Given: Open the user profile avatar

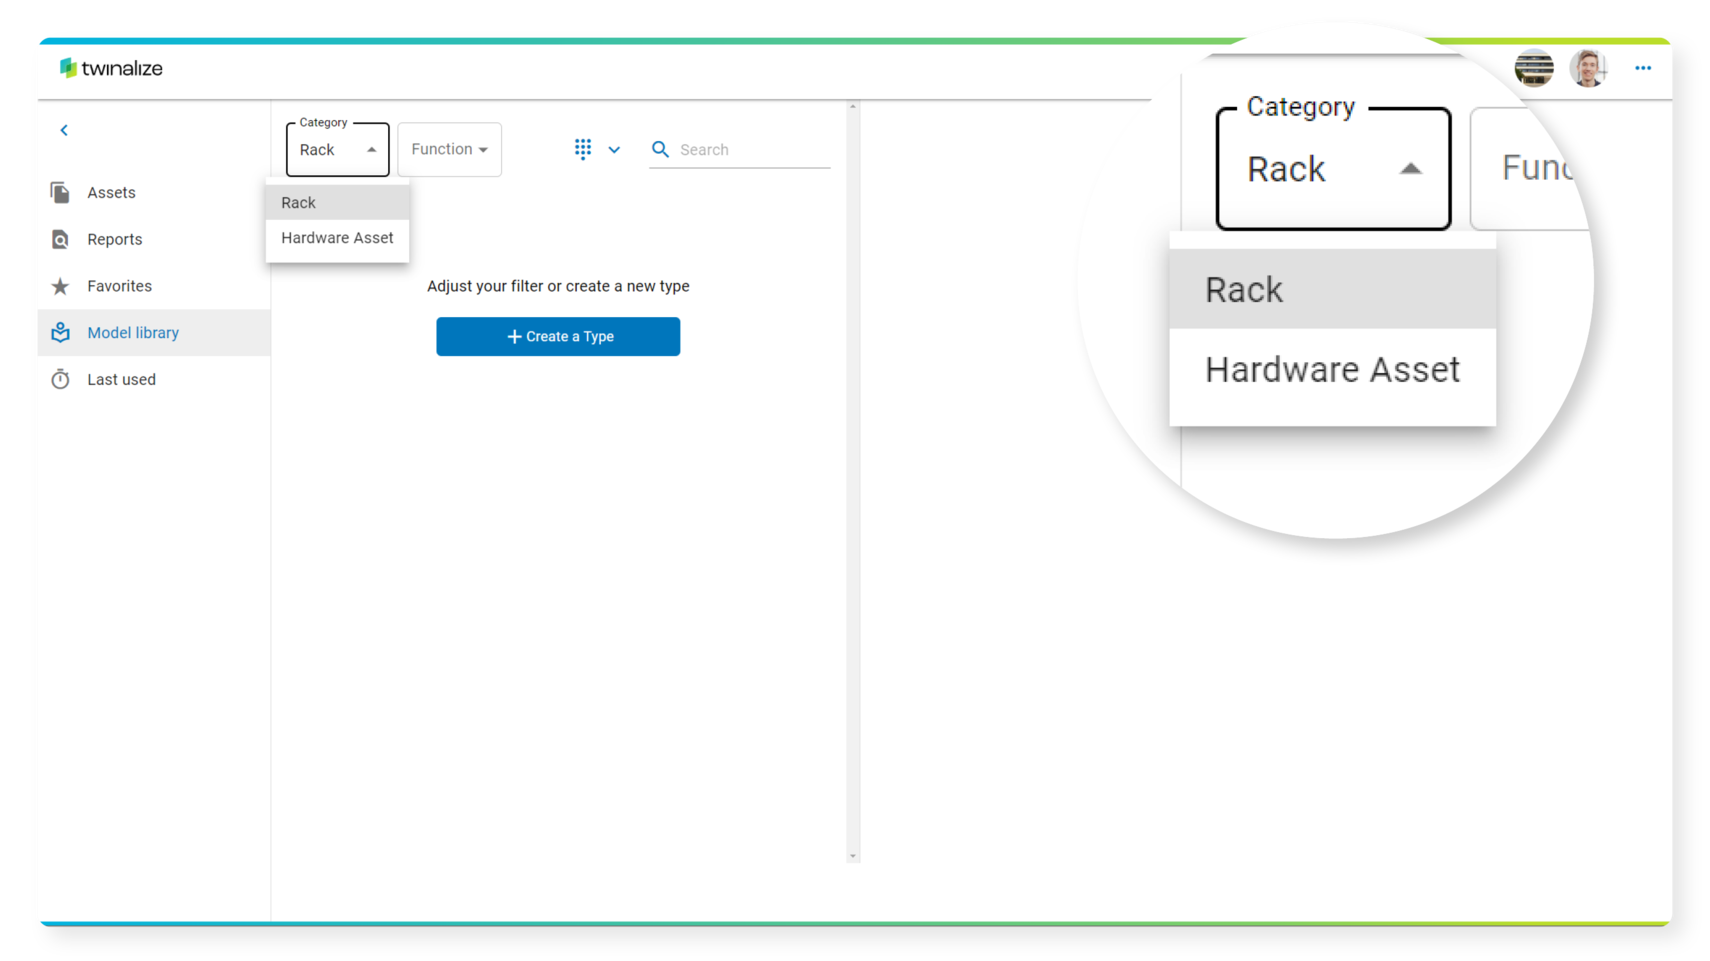Looking at the screenshot, I should pyautogui.click(x=1587, y=68).
